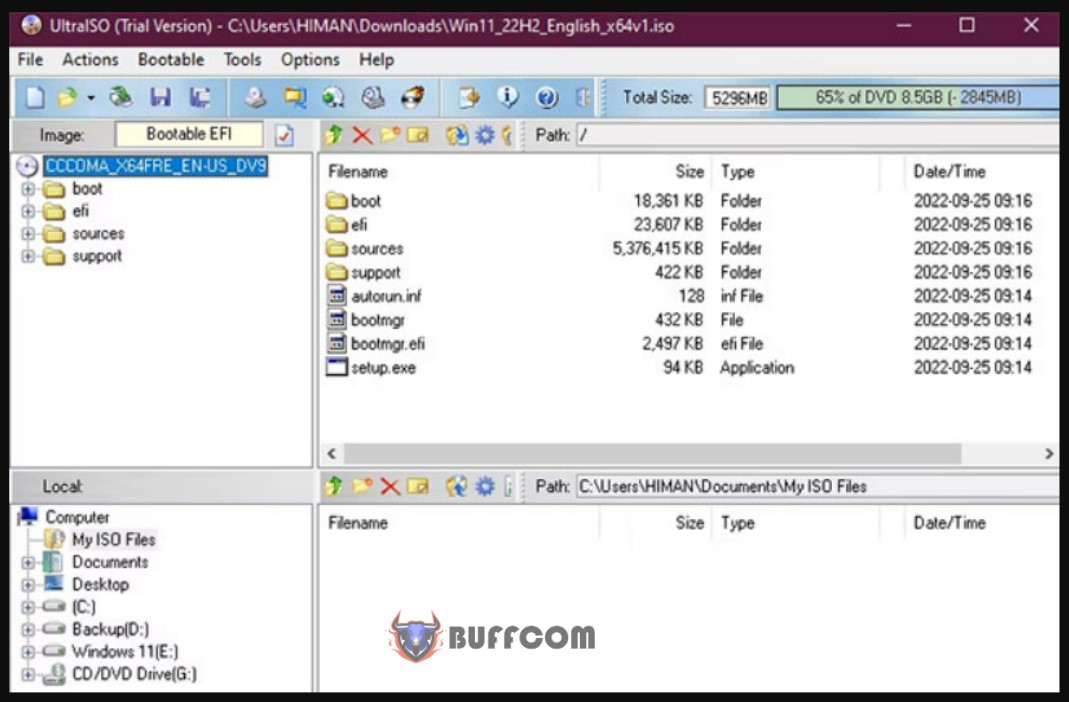The image size is (1069, 702).
Task: Click the Exit door icon in the toolbar
Action: (x=583, y=97)
